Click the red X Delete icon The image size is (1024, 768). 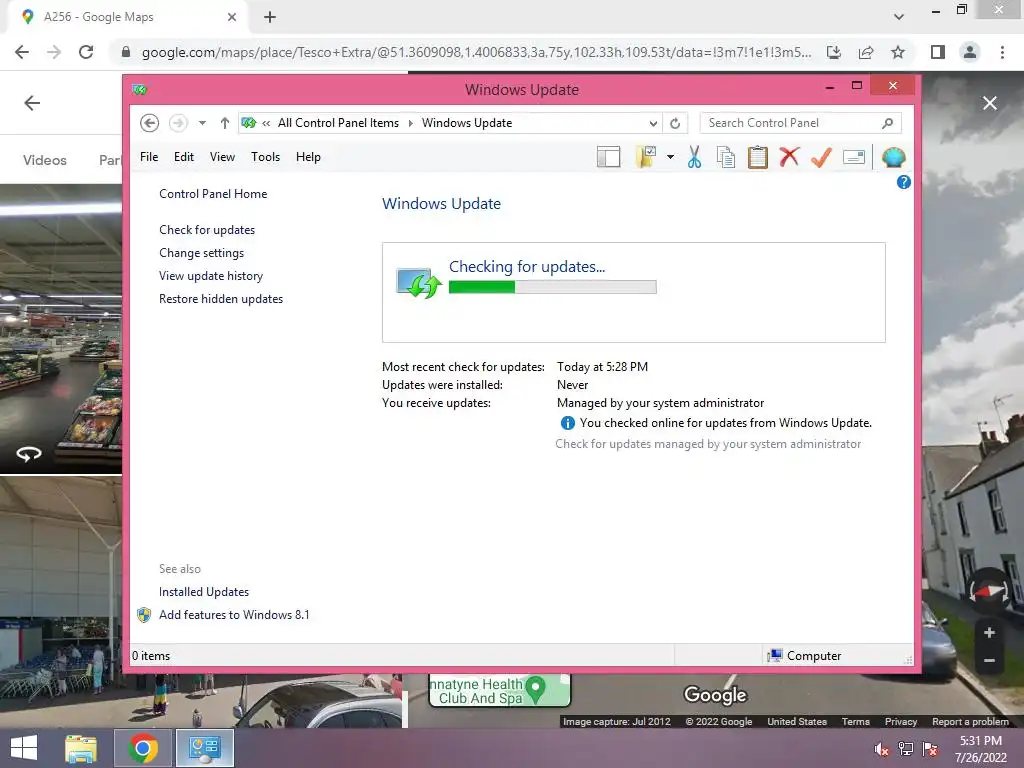pyautogui.click(x=790, y=157)
